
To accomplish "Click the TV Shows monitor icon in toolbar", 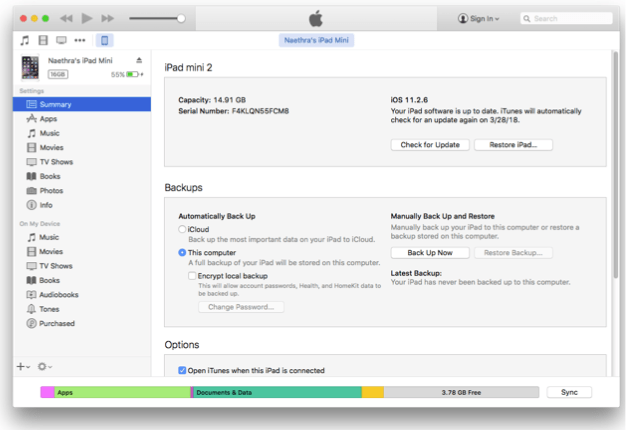I will coord(61,40).
